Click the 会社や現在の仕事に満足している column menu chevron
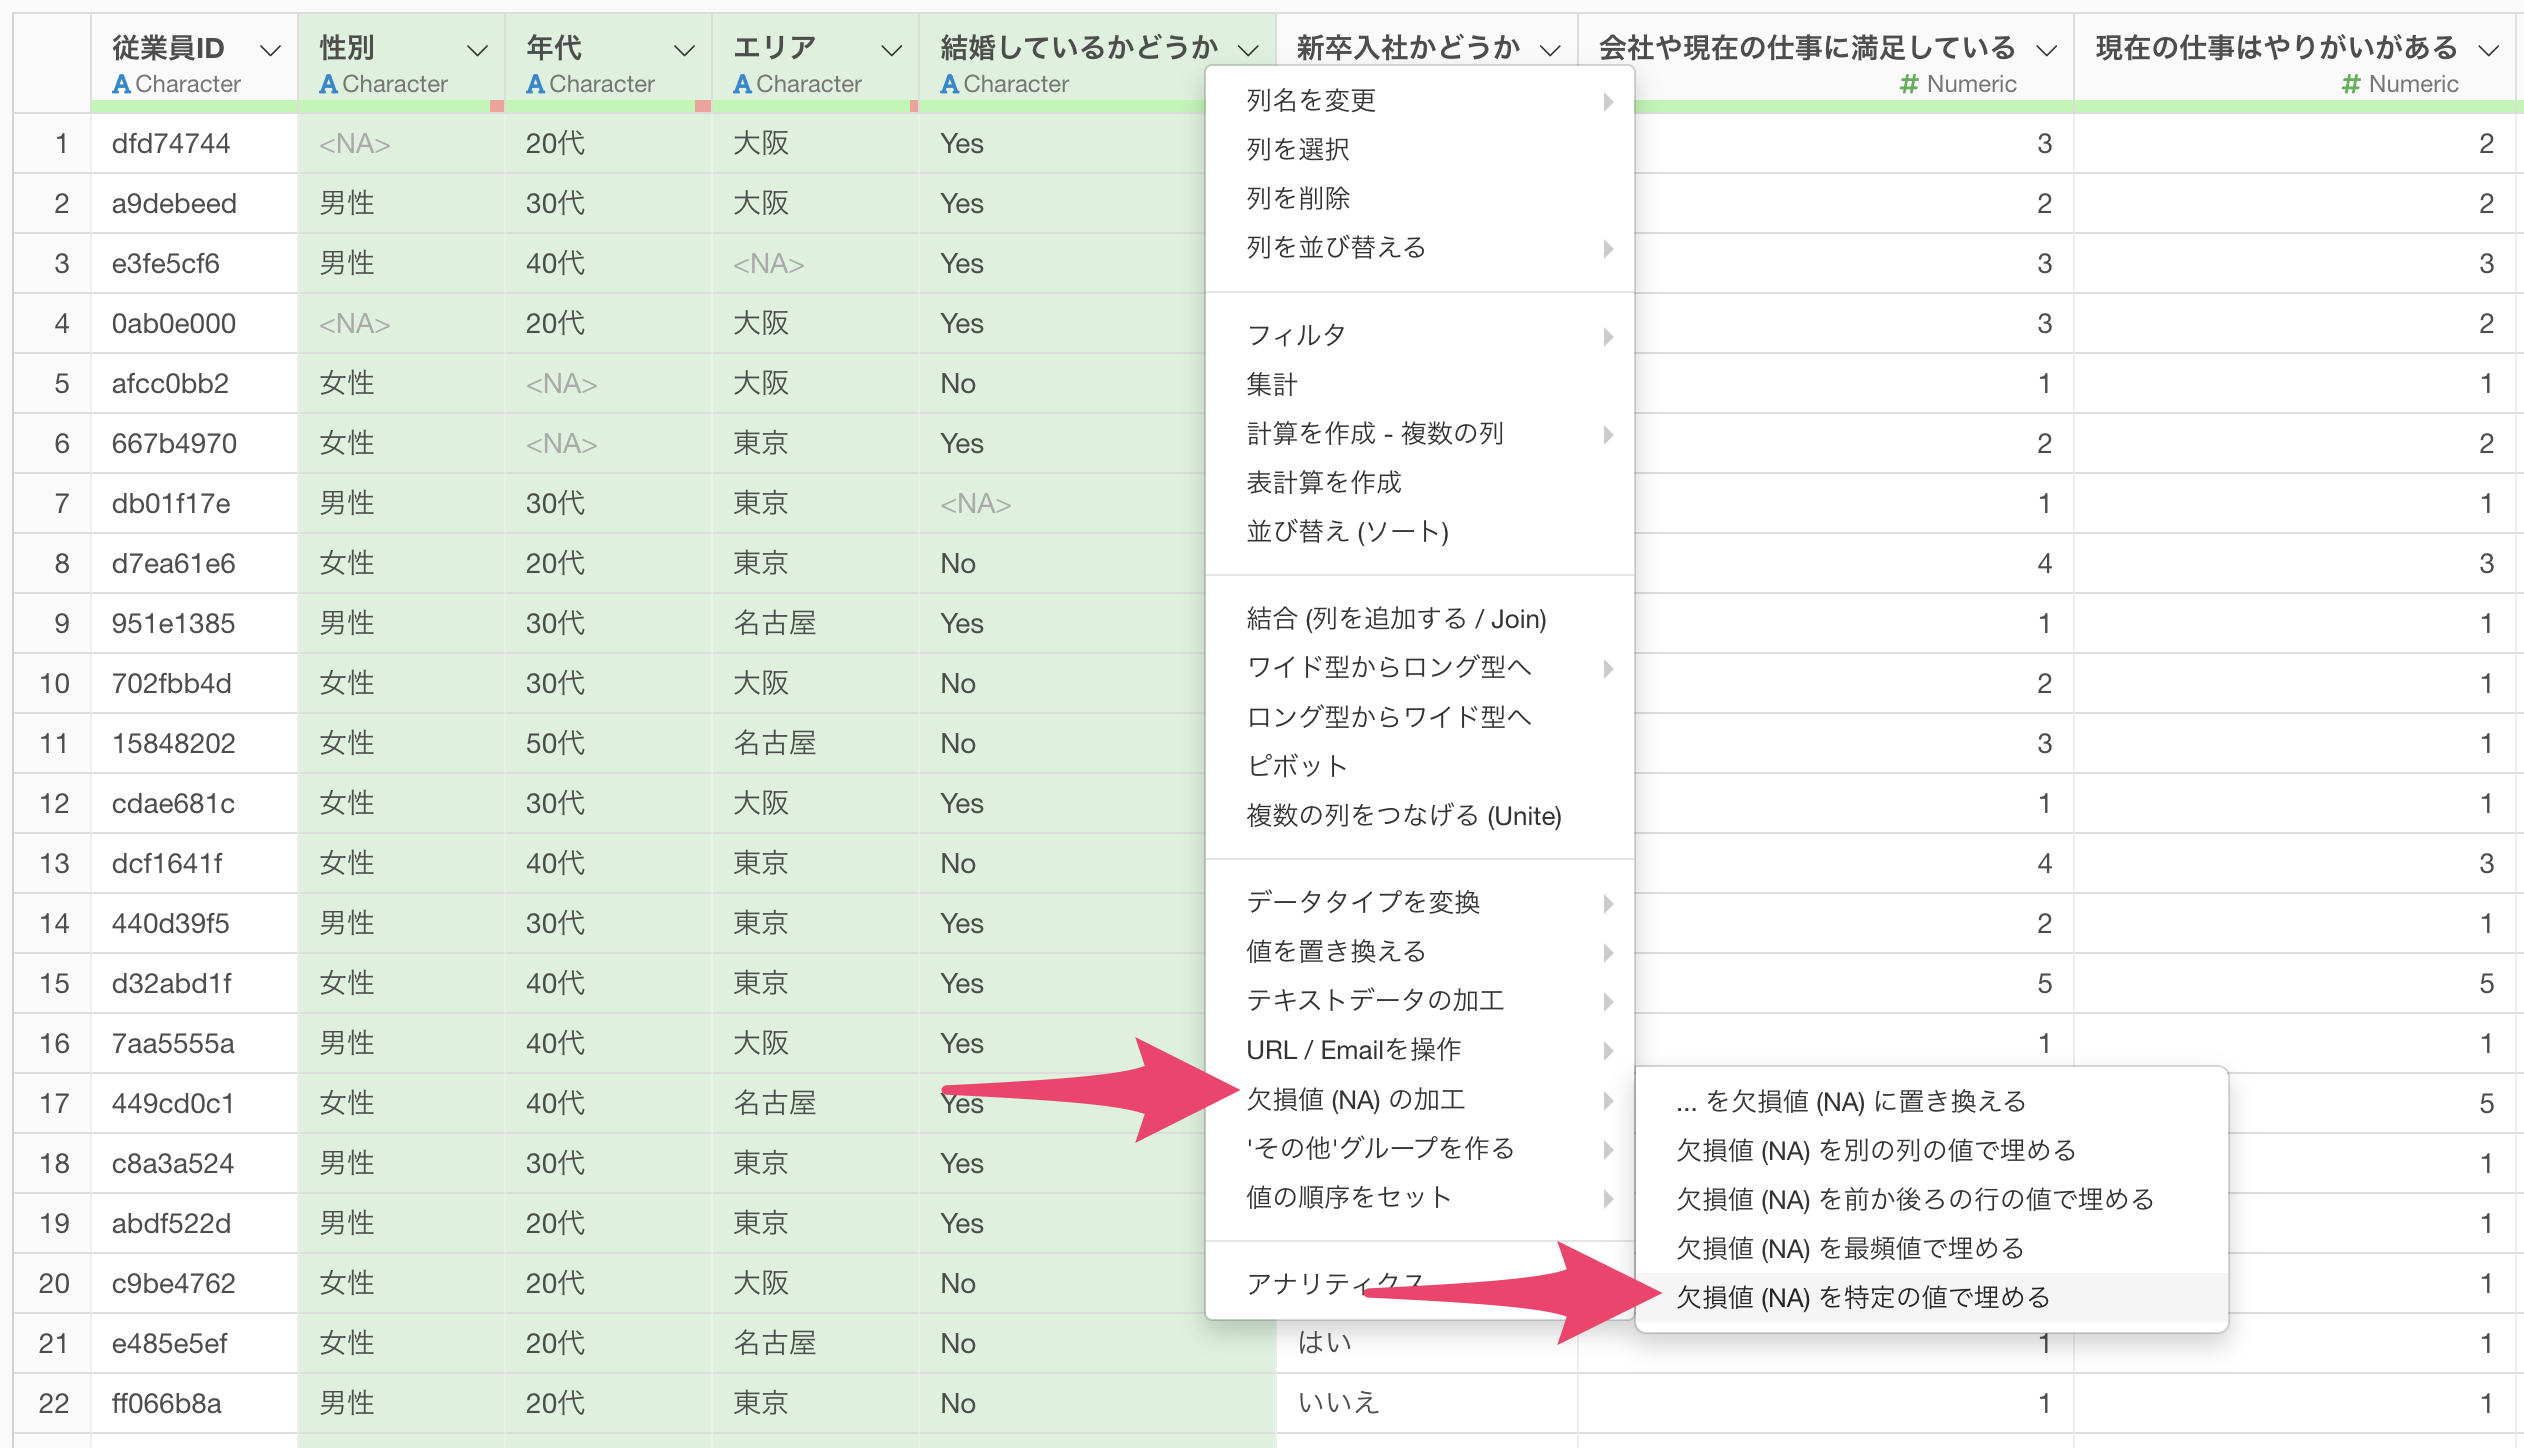Image resolution: width=2524 pixels, height=1448 pixels. [x=2047, y=50]
